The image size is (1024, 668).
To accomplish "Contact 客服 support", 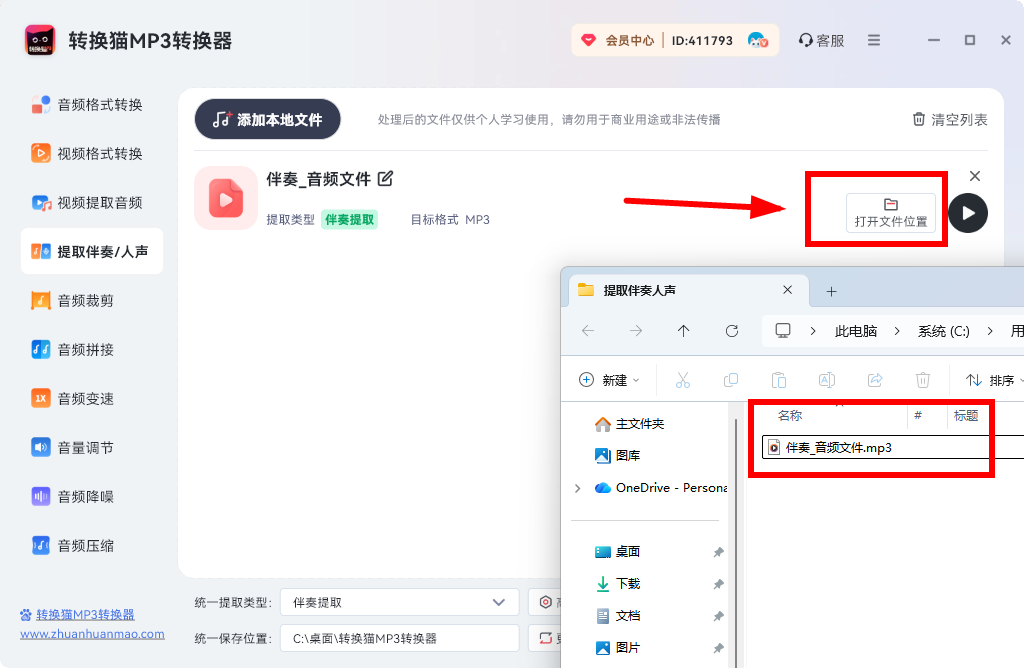I will (x=822, y=40).
